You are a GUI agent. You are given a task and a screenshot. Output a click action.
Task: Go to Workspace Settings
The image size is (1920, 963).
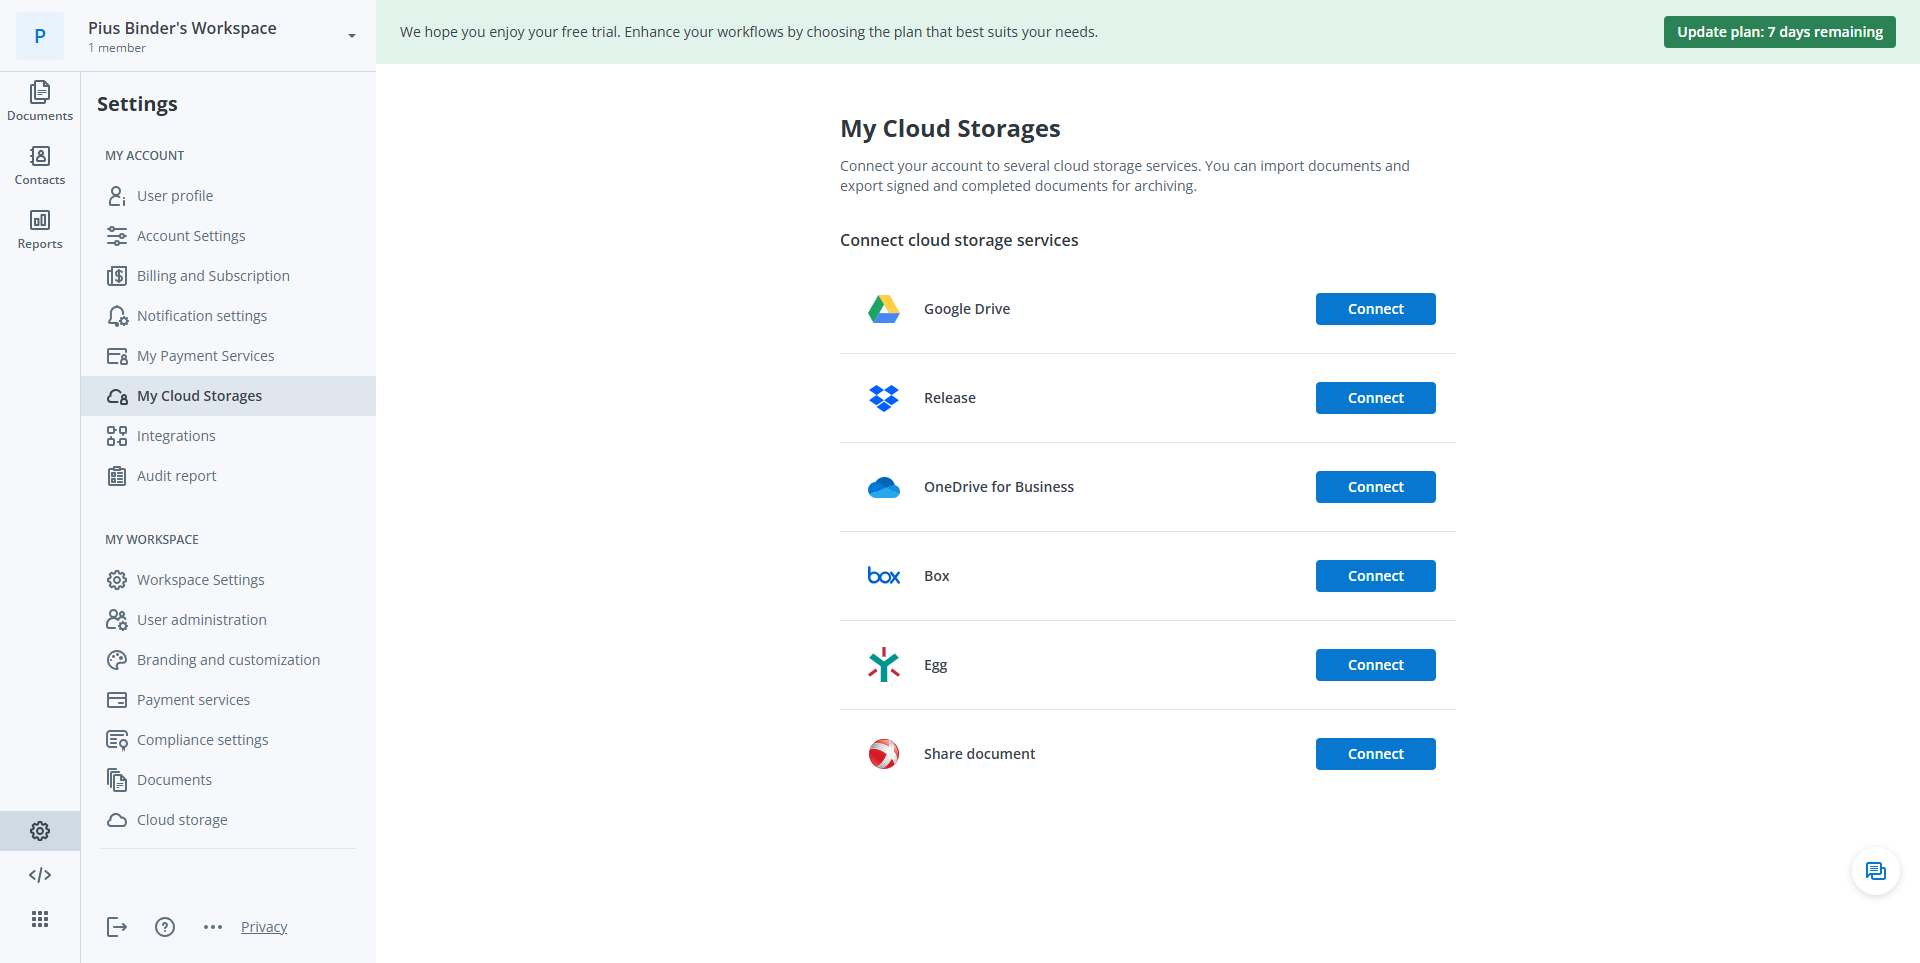(x=200, y=580)
